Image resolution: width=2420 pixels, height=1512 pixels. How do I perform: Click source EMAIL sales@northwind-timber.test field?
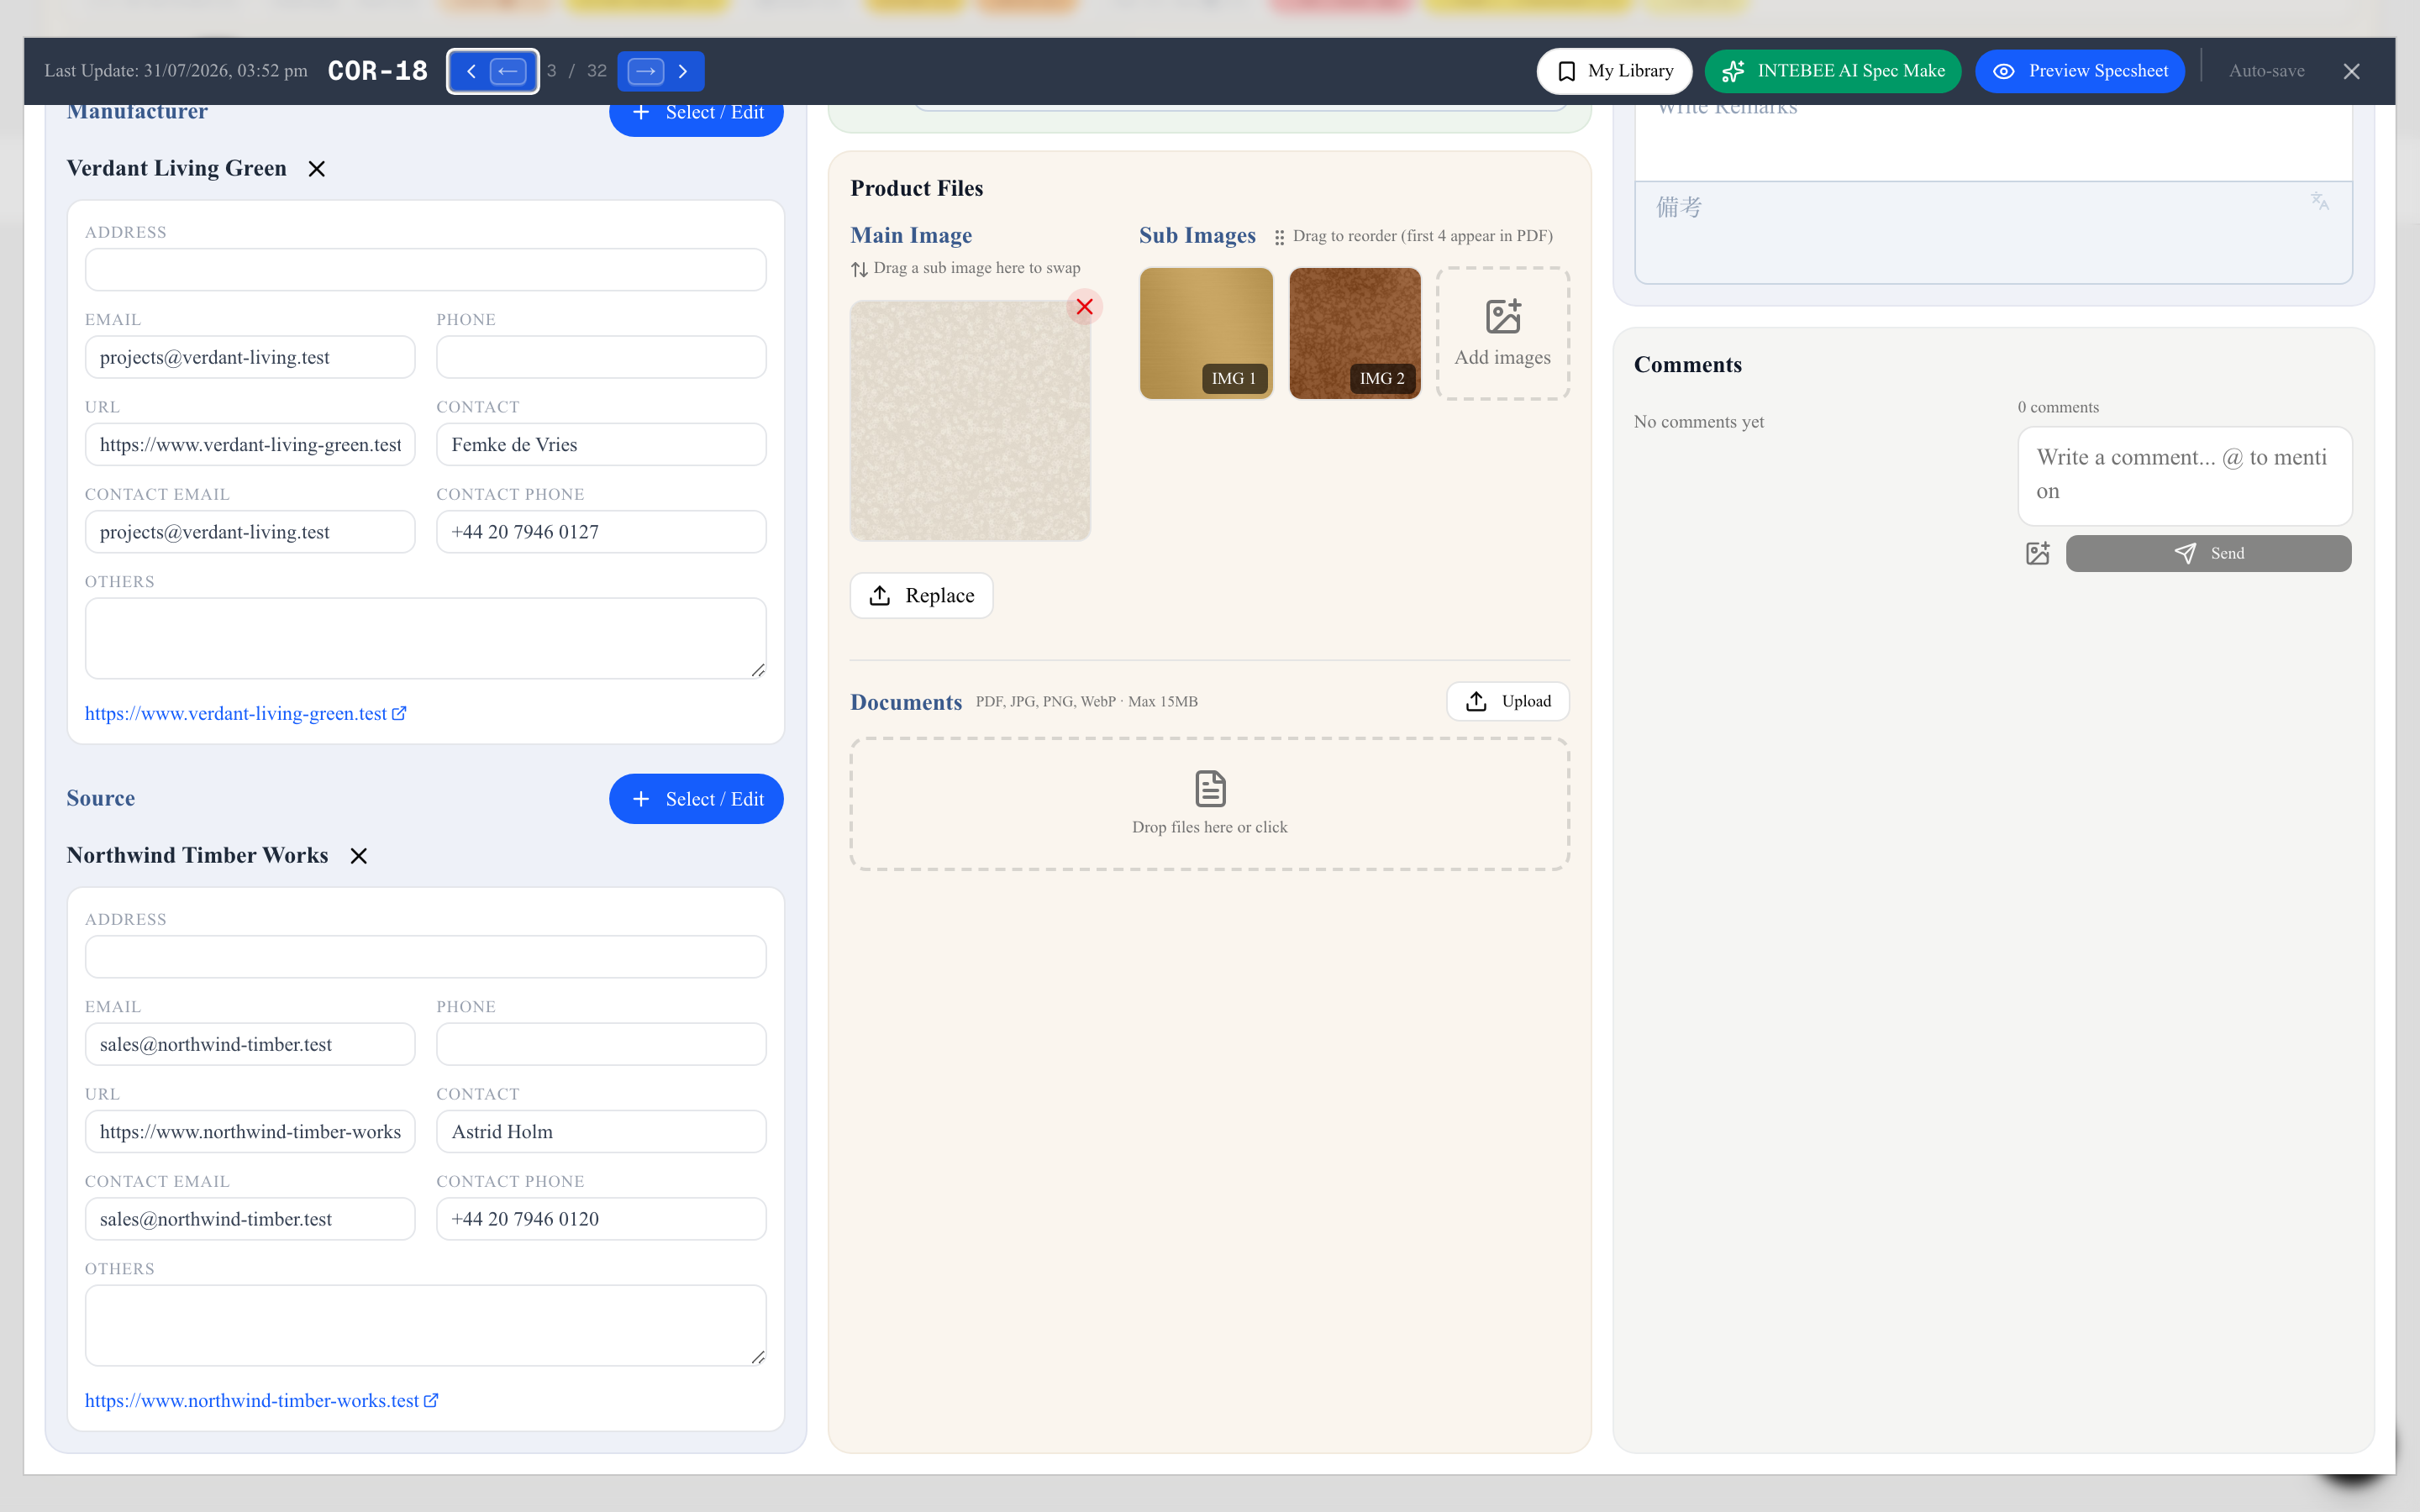pyautogui.click(x=250, y=1044)
